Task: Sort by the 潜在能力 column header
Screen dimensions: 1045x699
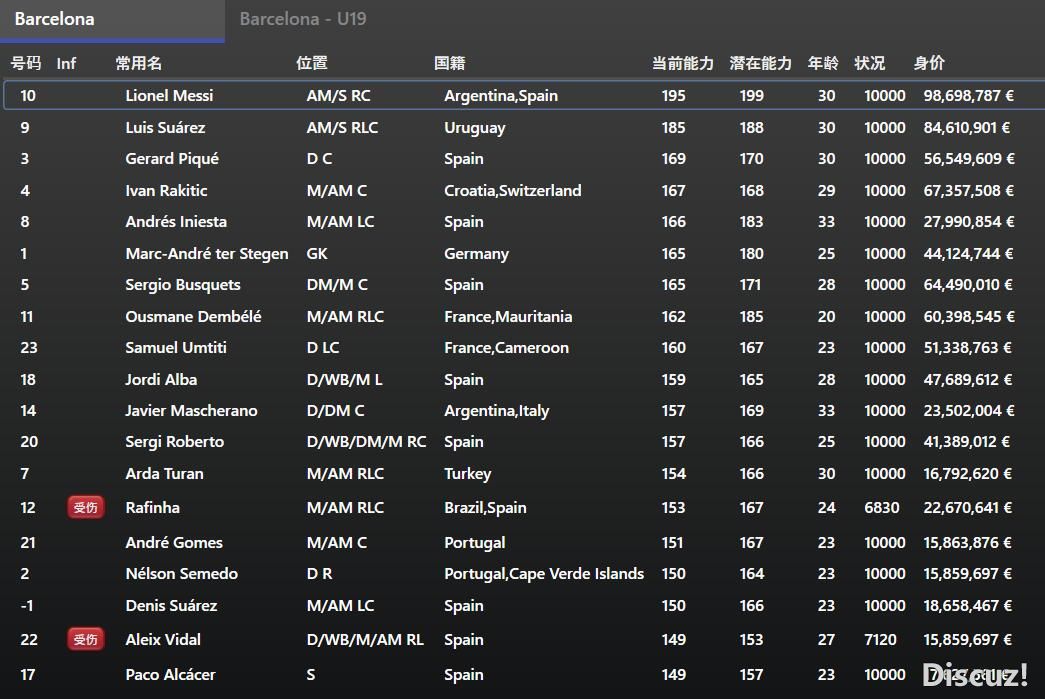Action: pyautogui.click(x=760, y=63)
